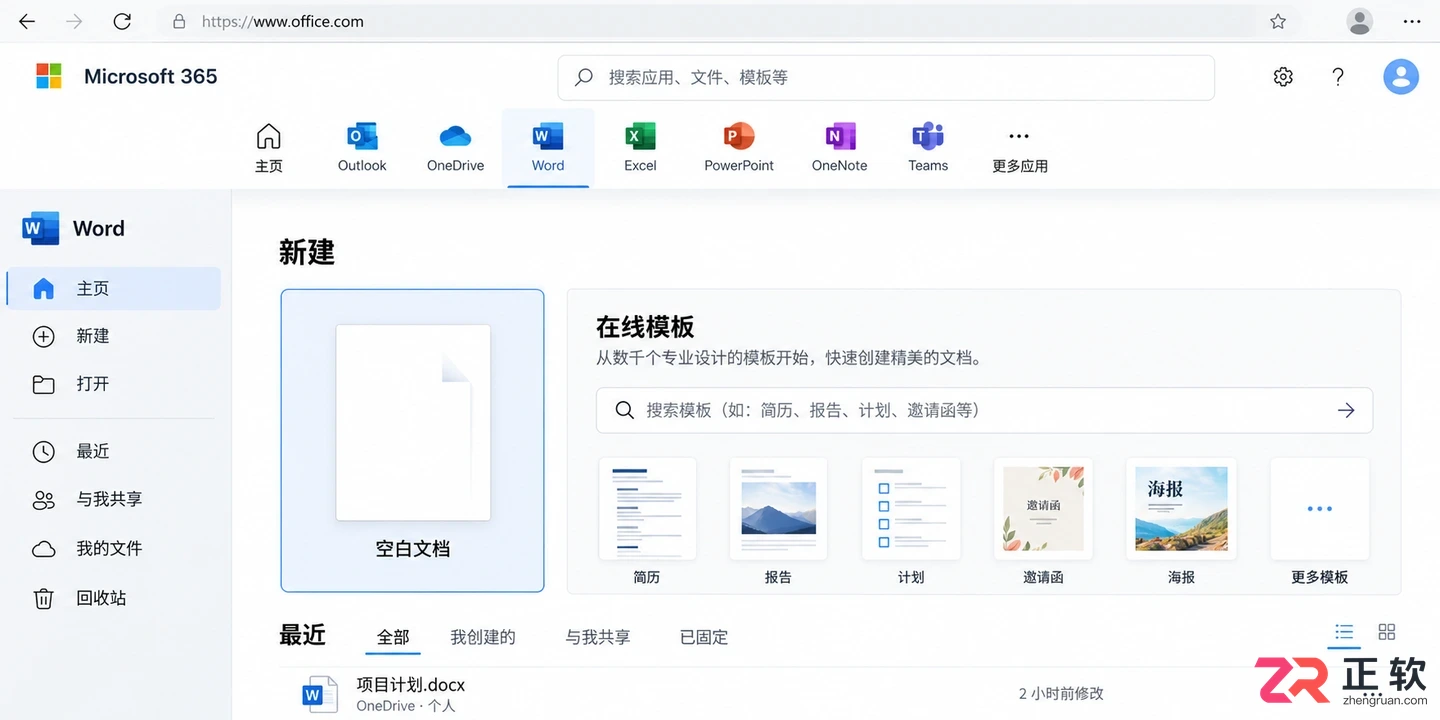Viewport: 1440px width, 720px height.
Task: Choose the 海报 template thumbnail
Action: click(x=1181, y=508)
